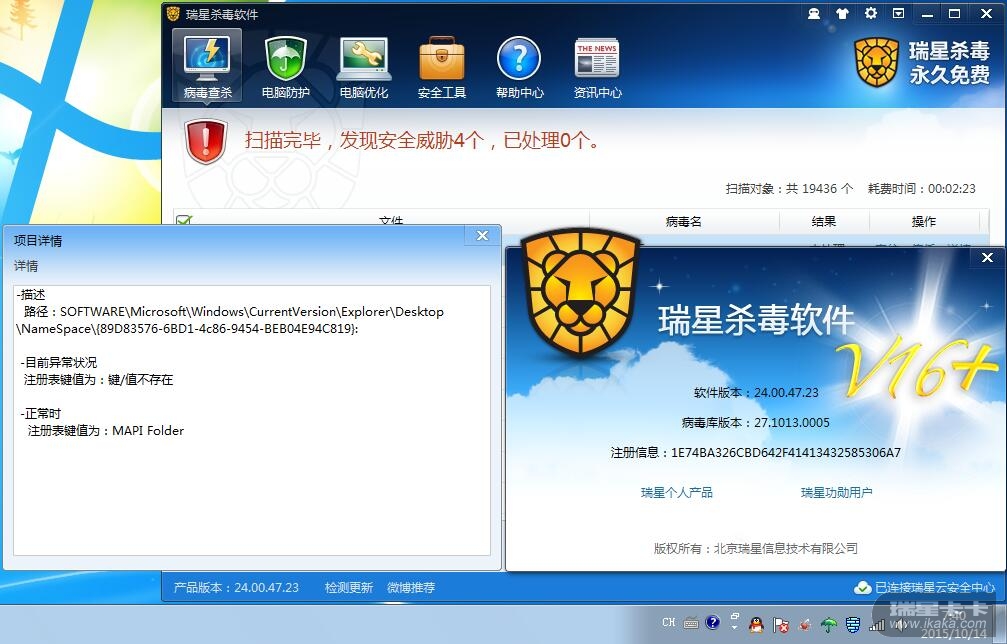Open the title bar dropdown menu icon
This screenshot has width=1007, height=644.
[x=898, y=13]
